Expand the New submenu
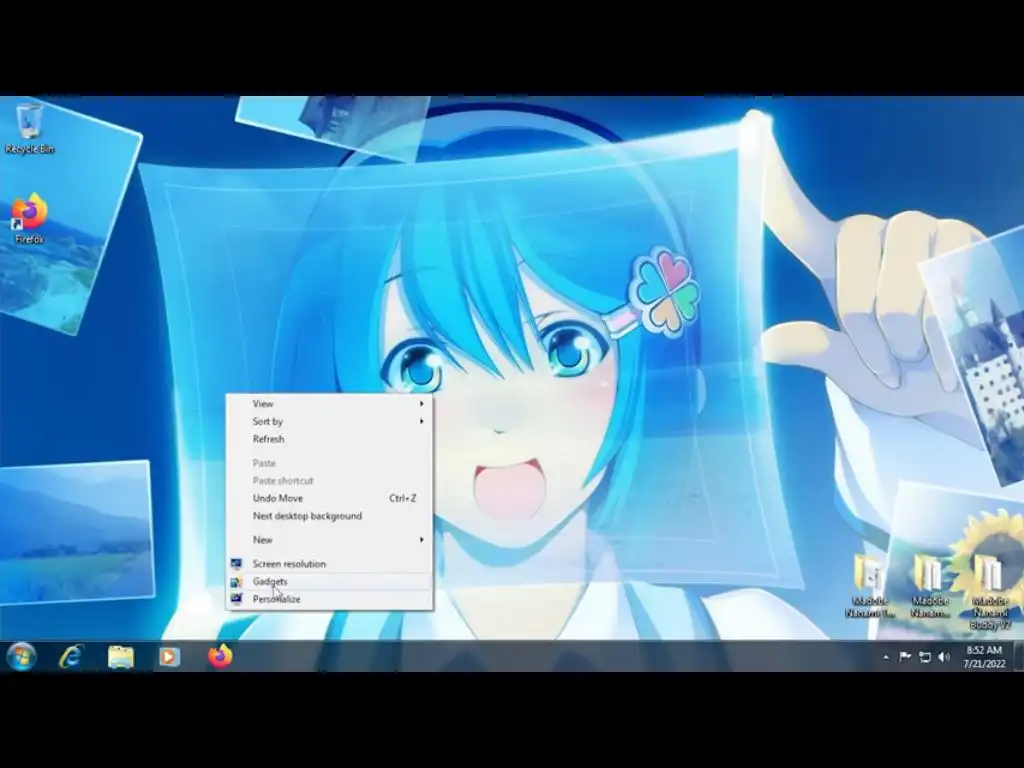Viewport: 1024px width, 768px height. pyautogui.click(x=329, y=539)
